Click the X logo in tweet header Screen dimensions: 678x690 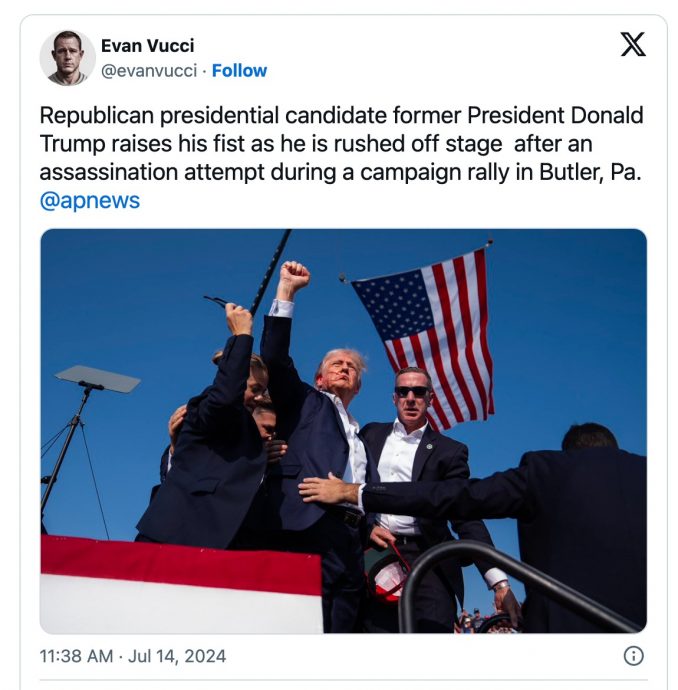click(x=633, y=45)
